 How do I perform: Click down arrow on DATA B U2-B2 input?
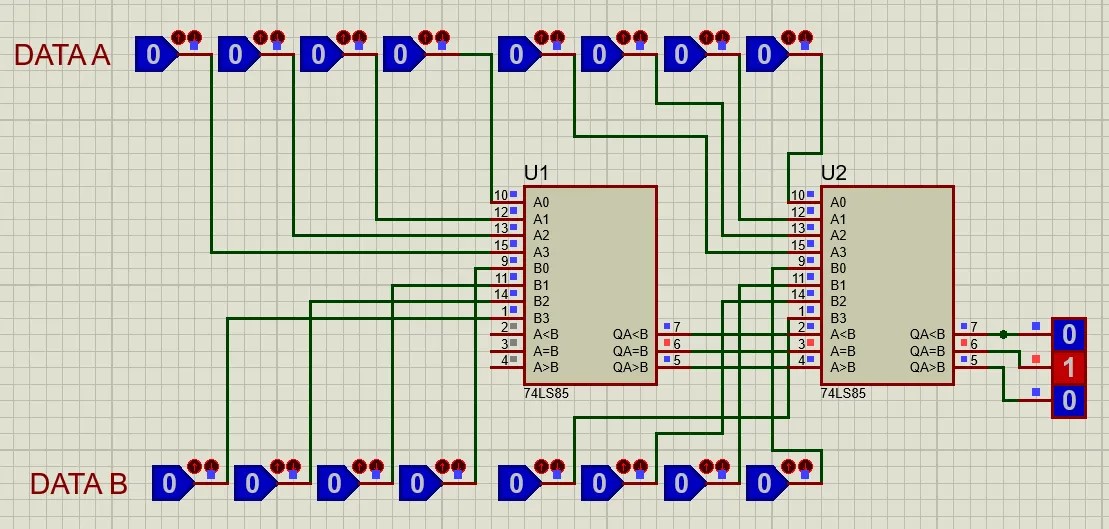tap(640, 466)
